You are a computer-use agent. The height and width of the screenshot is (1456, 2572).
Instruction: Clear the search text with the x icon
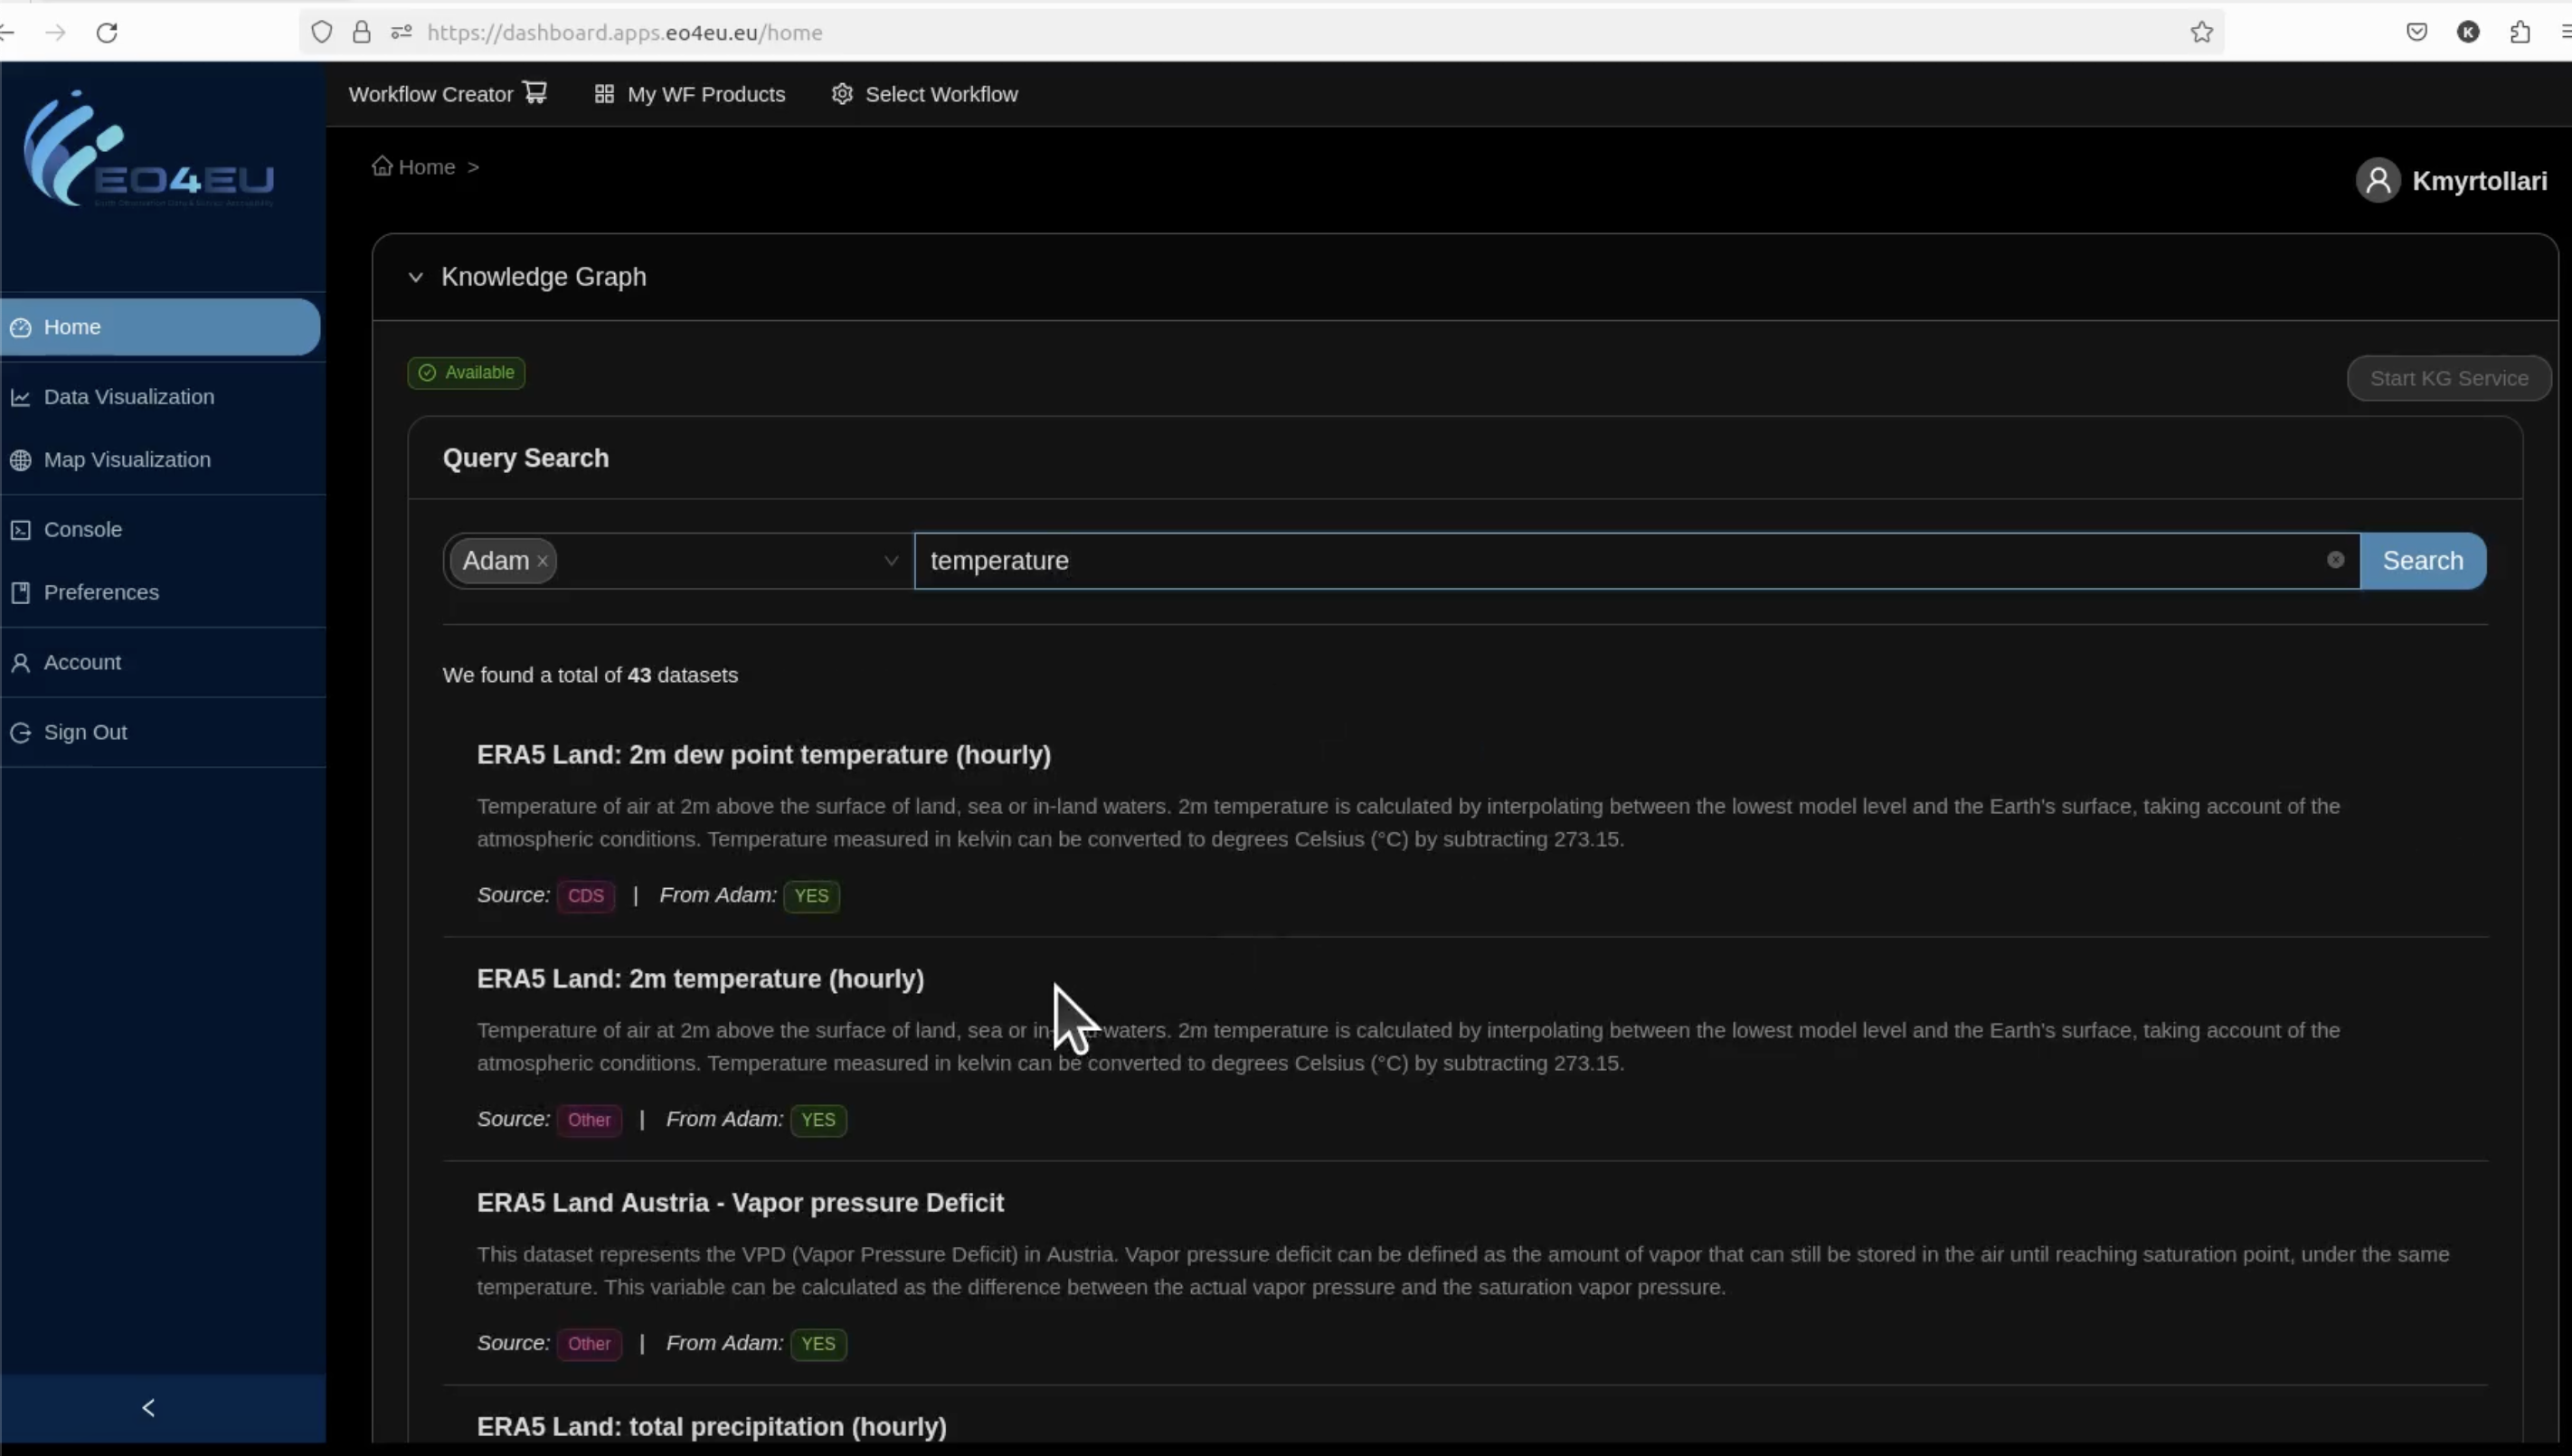[2335, 560]
